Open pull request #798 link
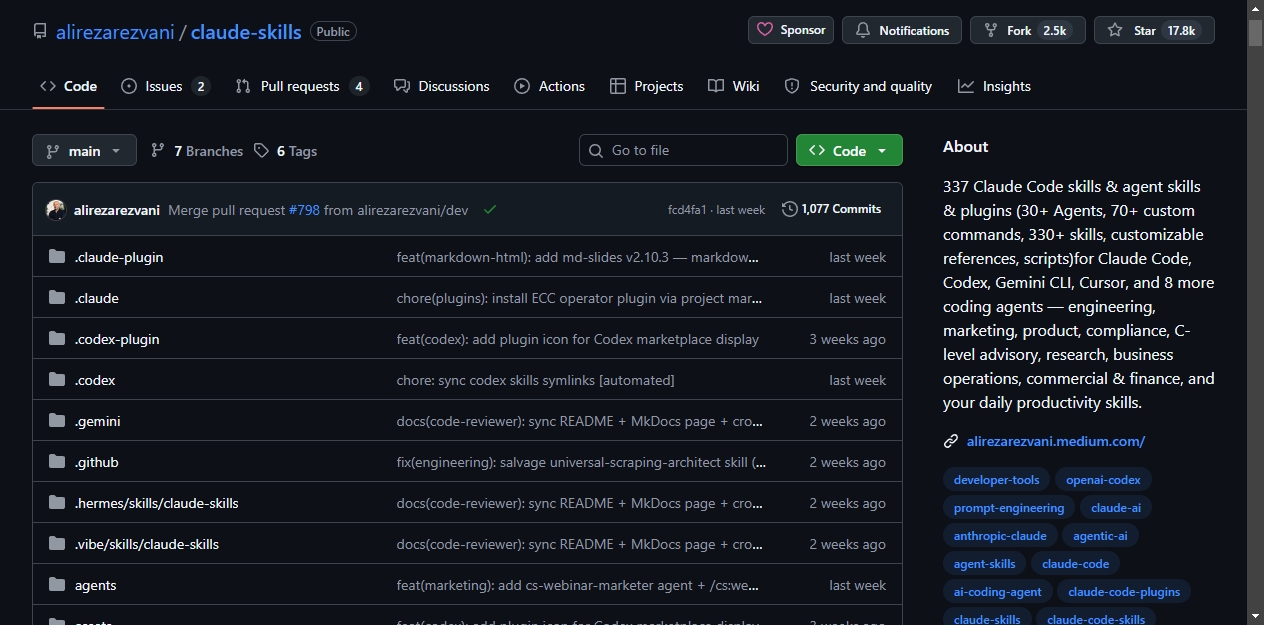 pyautogui.click(x=304, y=210)
